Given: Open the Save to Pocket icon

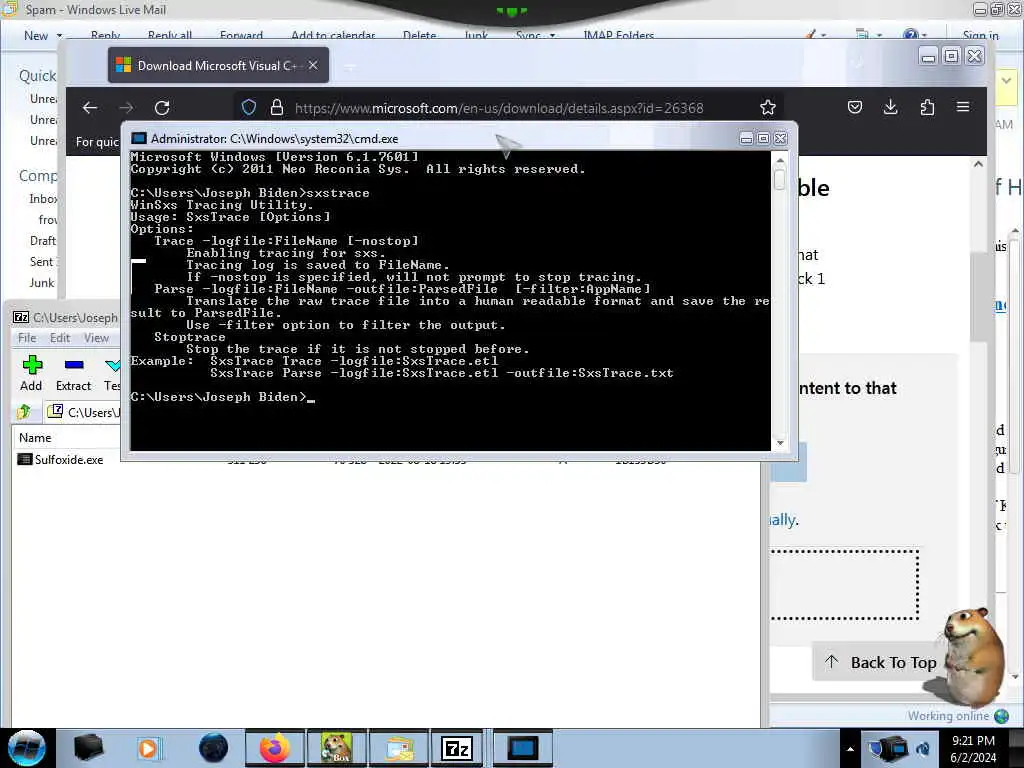Looking at the screenshot, I should [854, 107].
